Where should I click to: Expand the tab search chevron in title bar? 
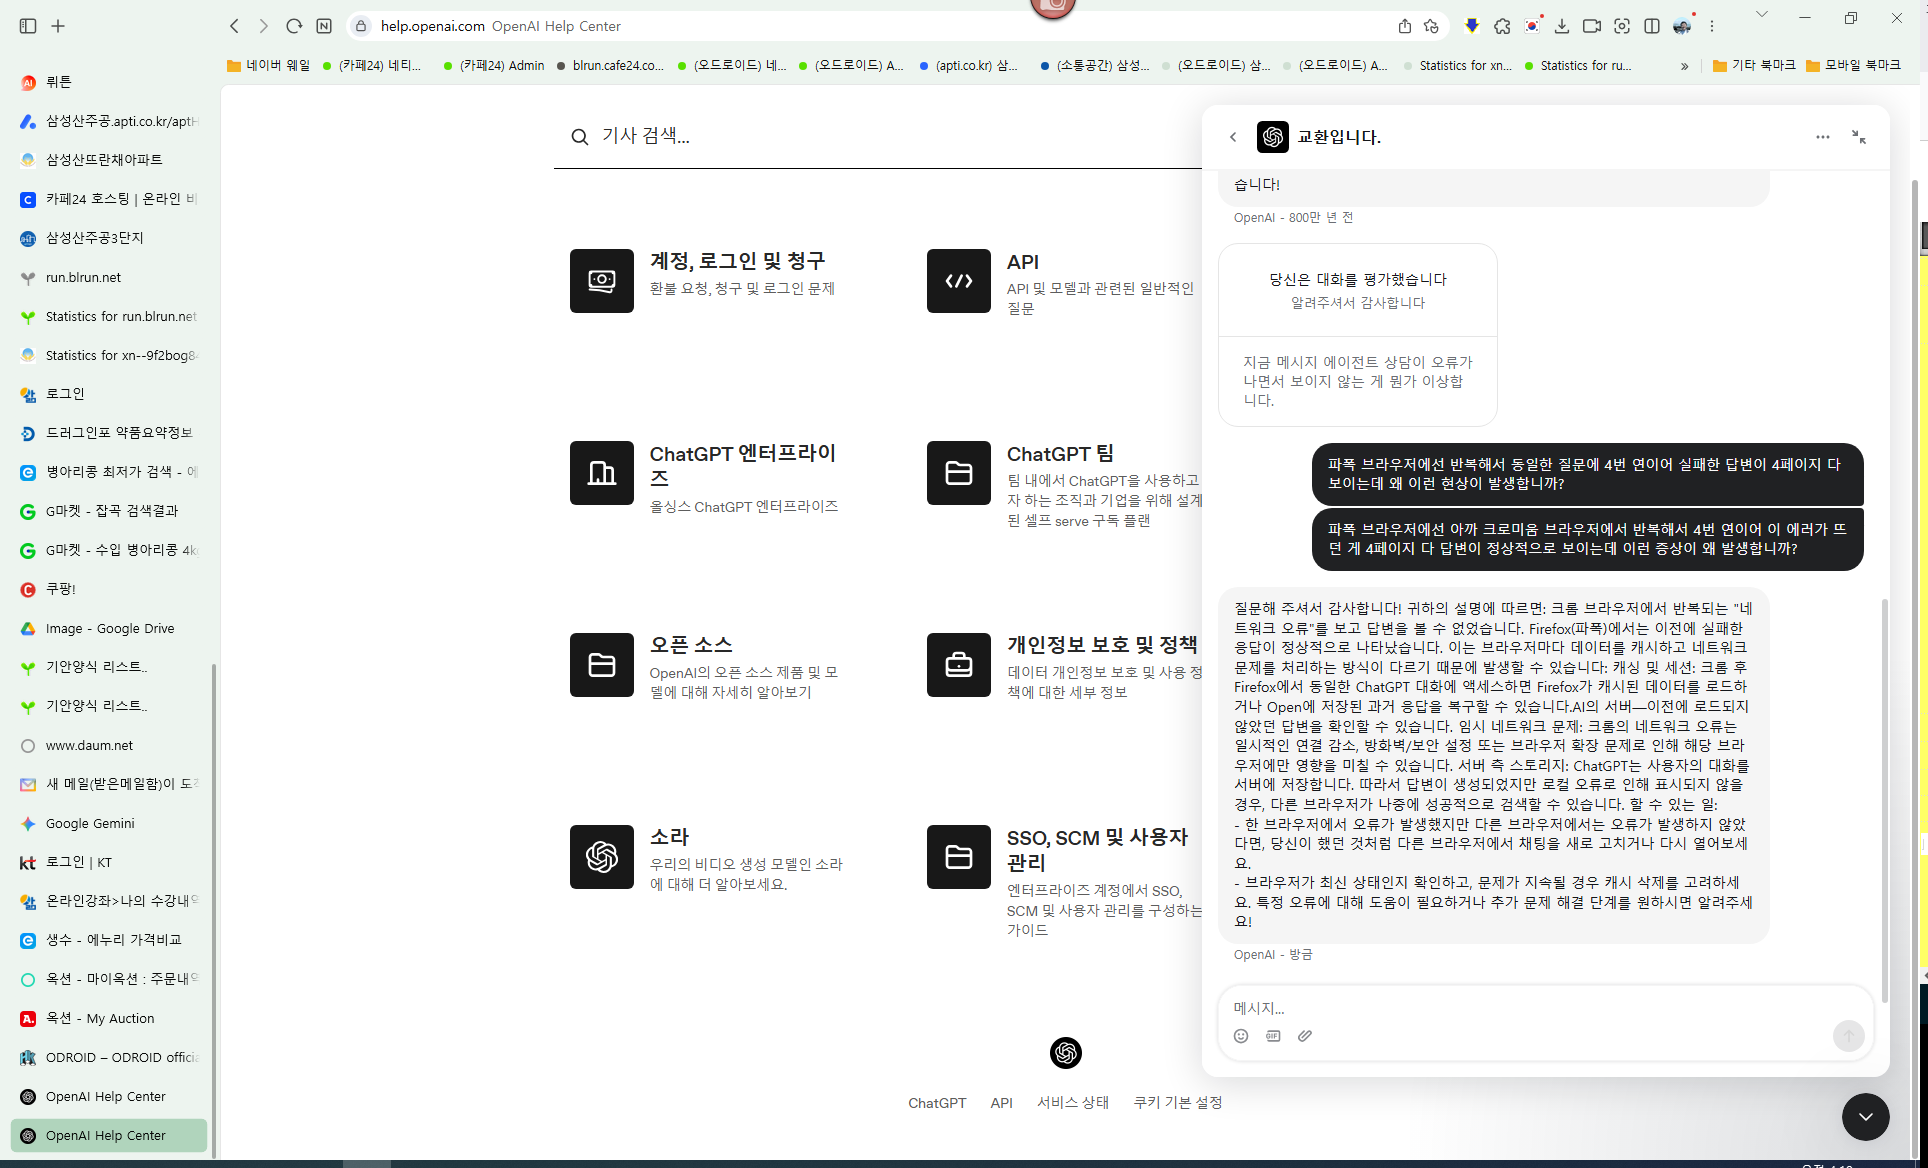(1762, 14)
